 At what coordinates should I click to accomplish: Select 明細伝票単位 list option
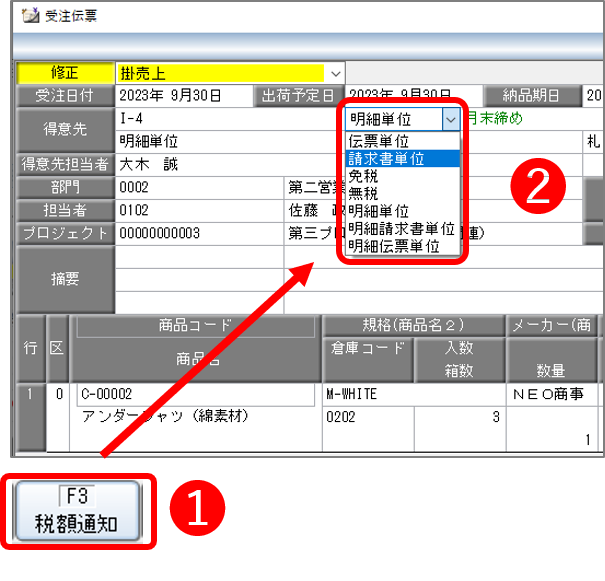tap(403, 246)
